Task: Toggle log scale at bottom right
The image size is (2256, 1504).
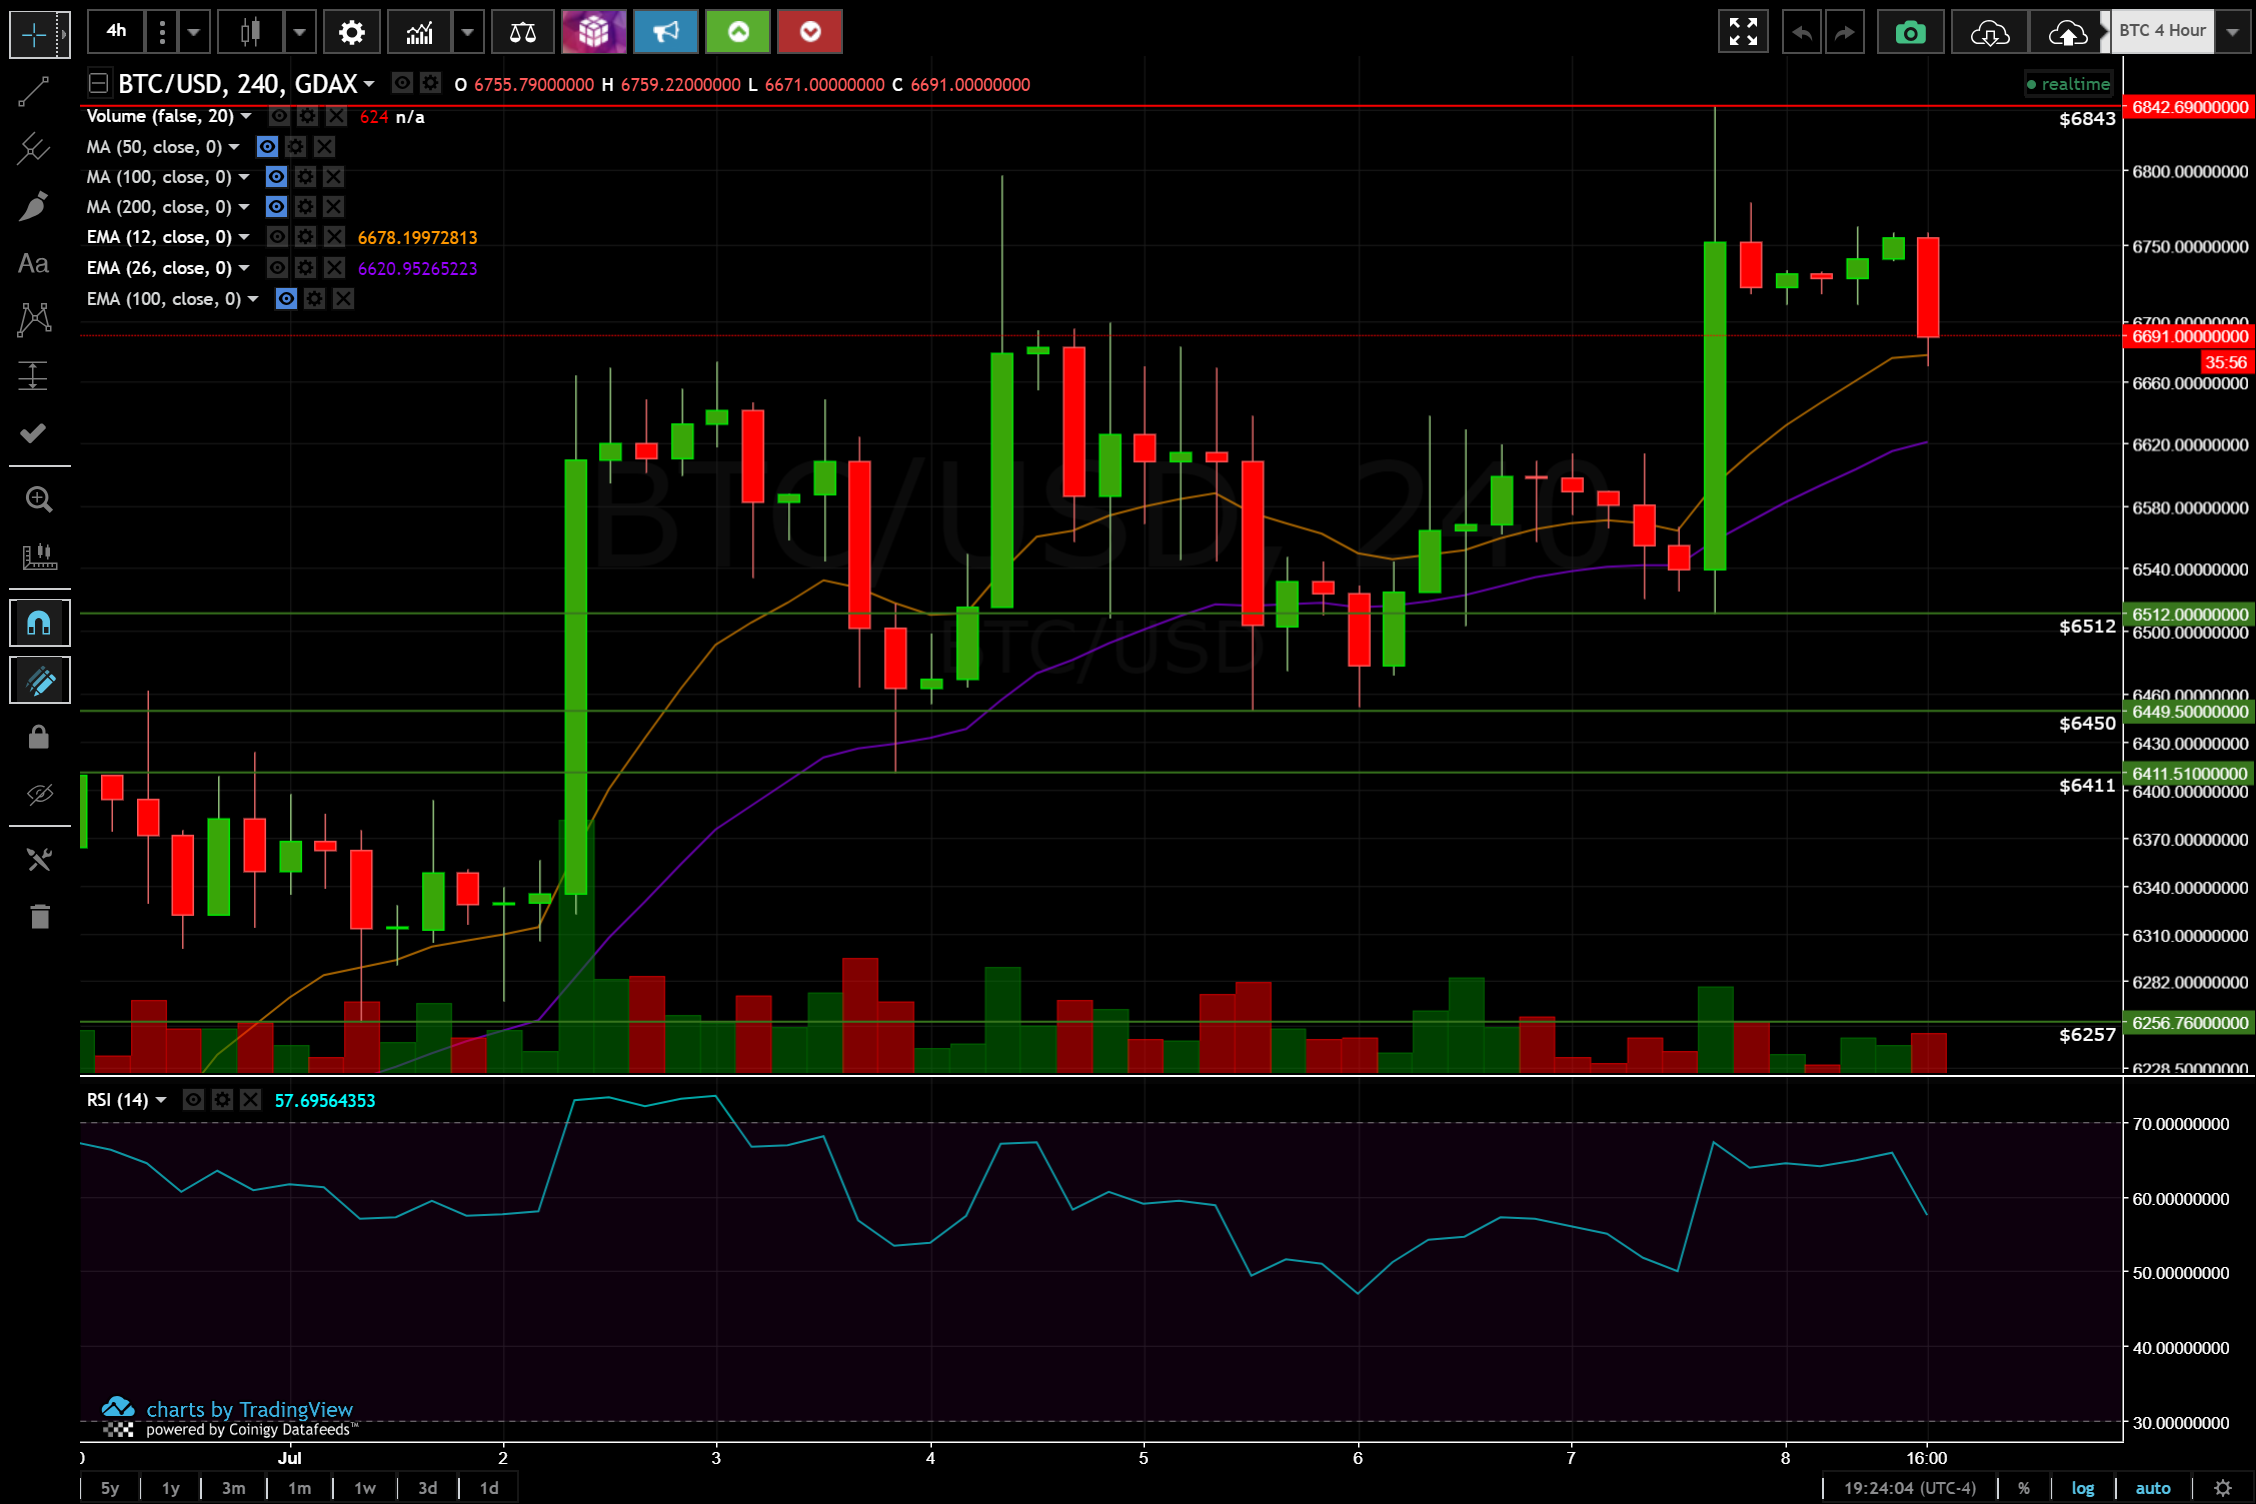Action: point(2082,1488)
